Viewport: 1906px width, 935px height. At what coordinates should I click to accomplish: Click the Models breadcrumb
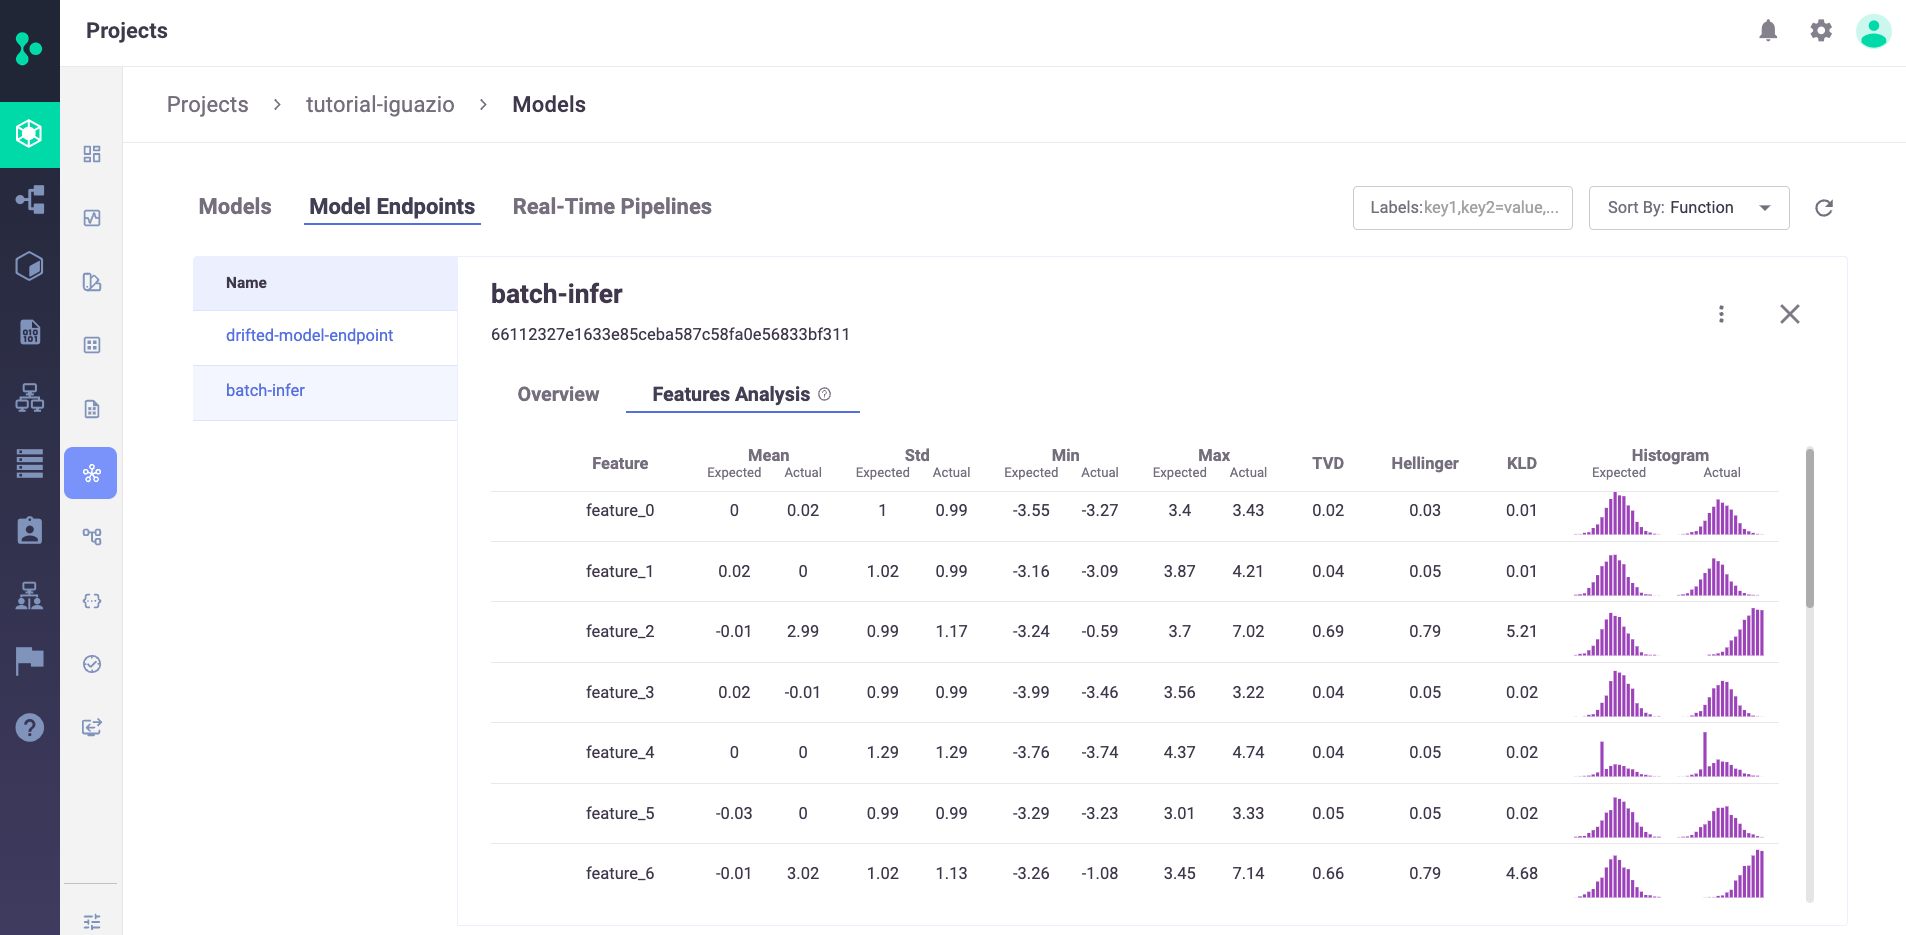[549, 104]
